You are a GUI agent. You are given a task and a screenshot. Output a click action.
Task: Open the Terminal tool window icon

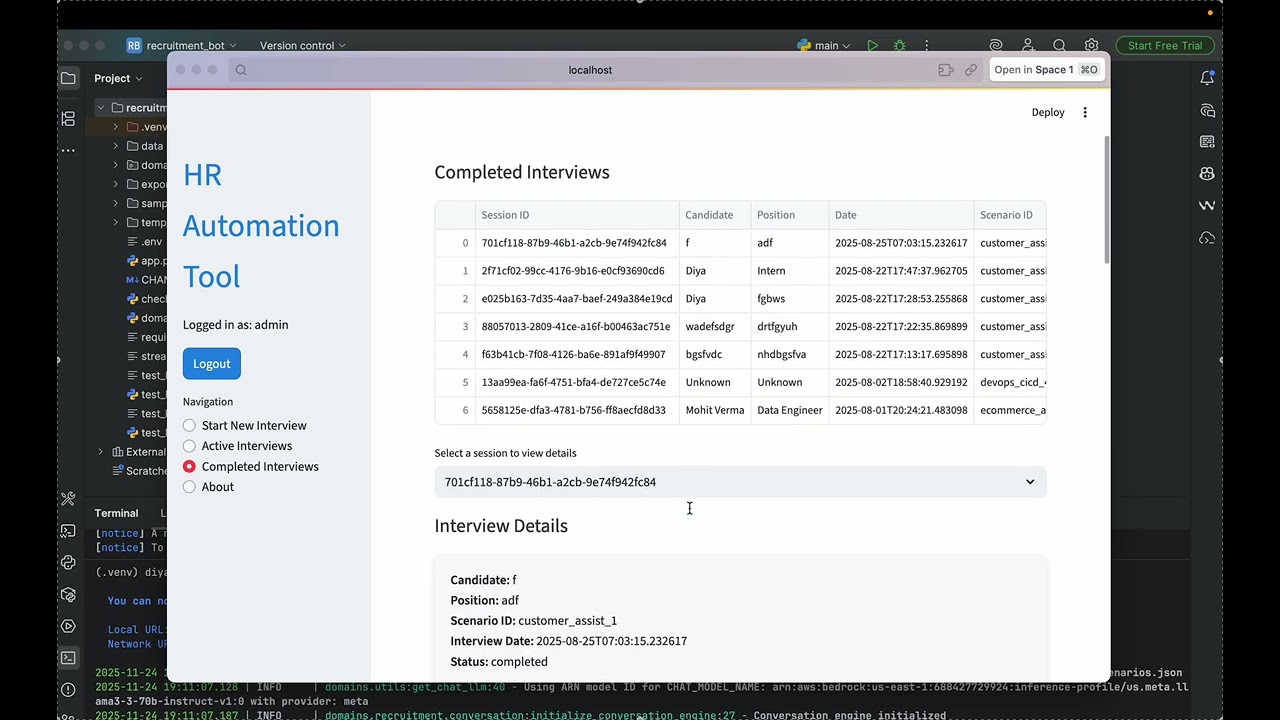coord(68,658)
